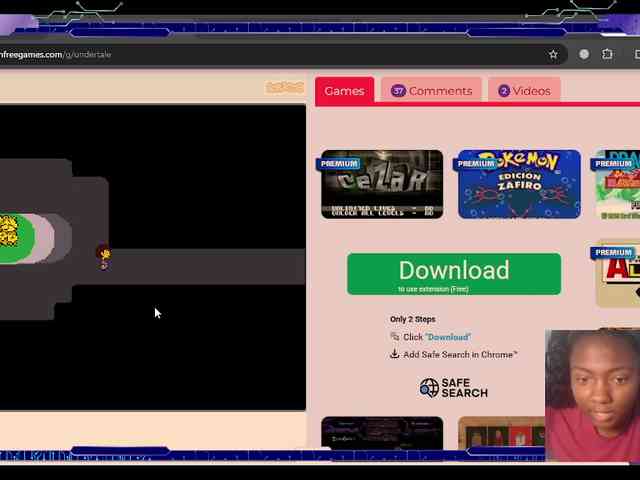Click the Safe Search logo
Viewport: 640px width, 480px height.
(453, 388)
